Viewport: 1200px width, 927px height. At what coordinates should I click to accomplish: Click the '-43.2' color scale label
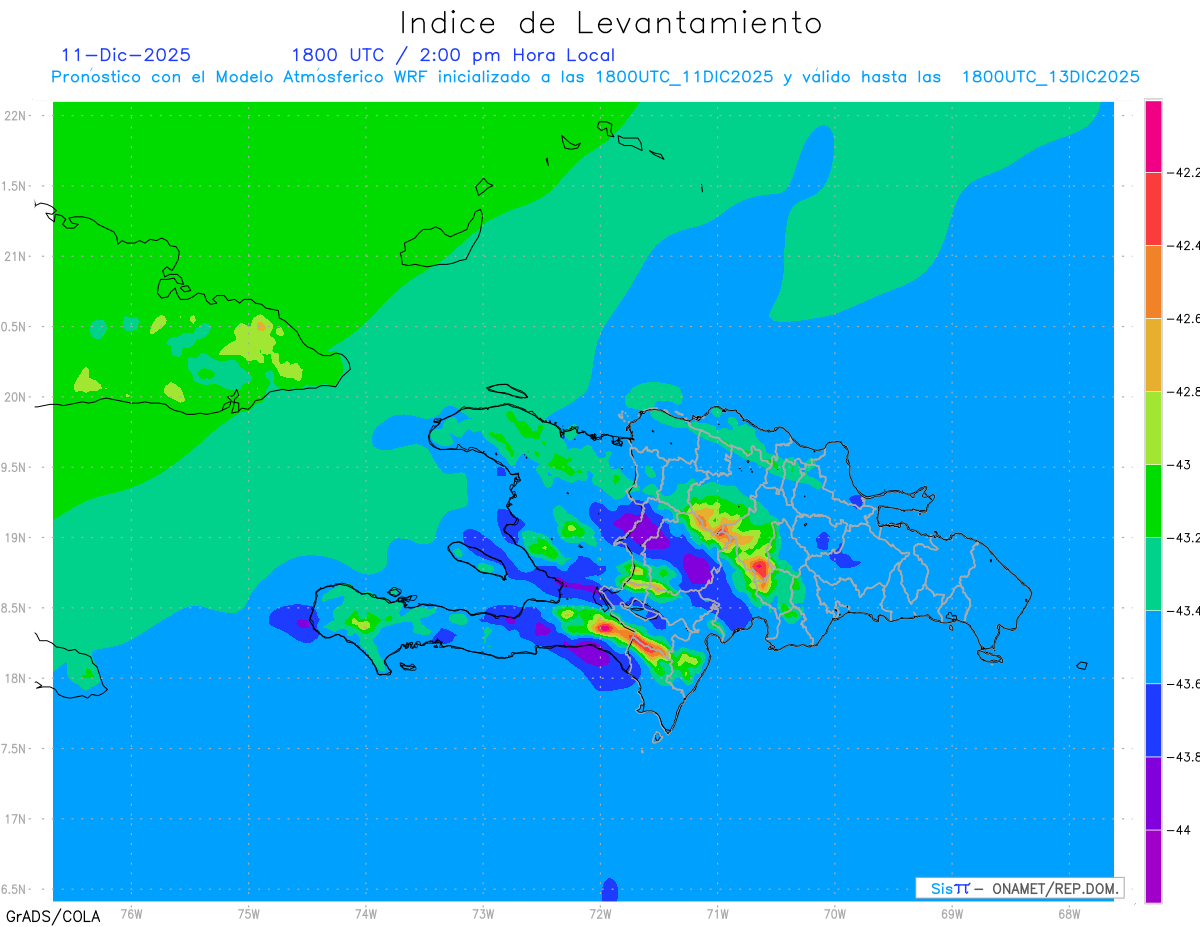point(1184,538)
